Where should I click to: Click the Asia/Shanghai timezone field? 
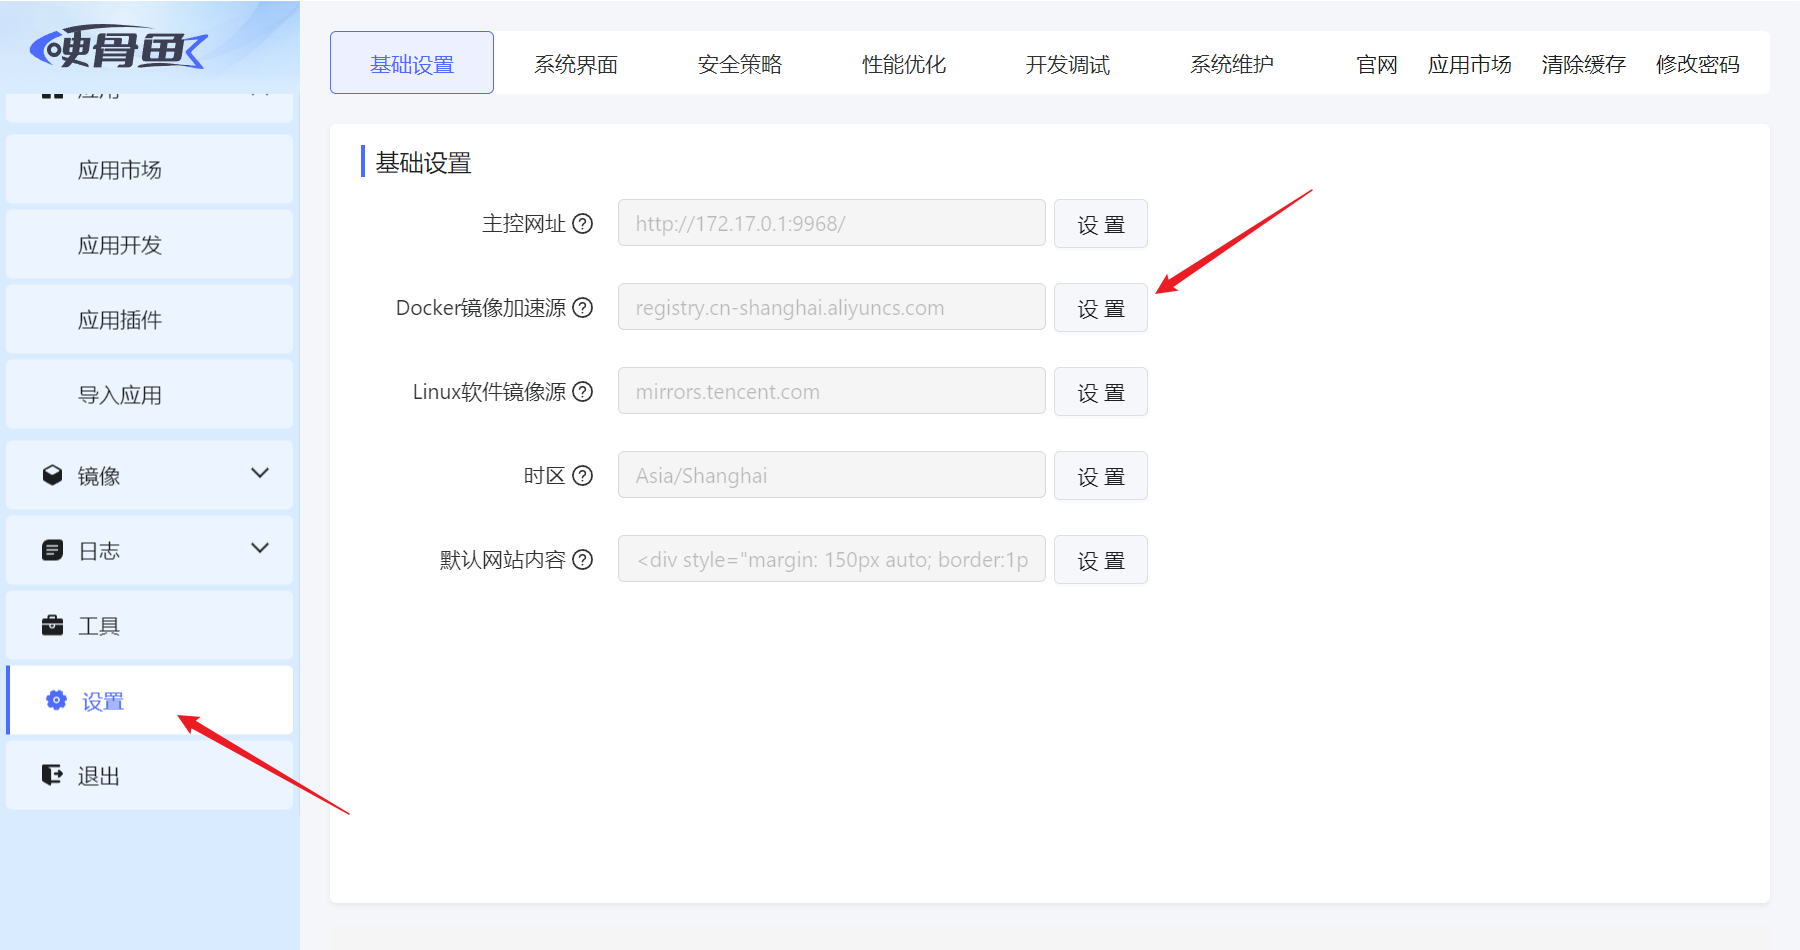click(x=832, y=475)
